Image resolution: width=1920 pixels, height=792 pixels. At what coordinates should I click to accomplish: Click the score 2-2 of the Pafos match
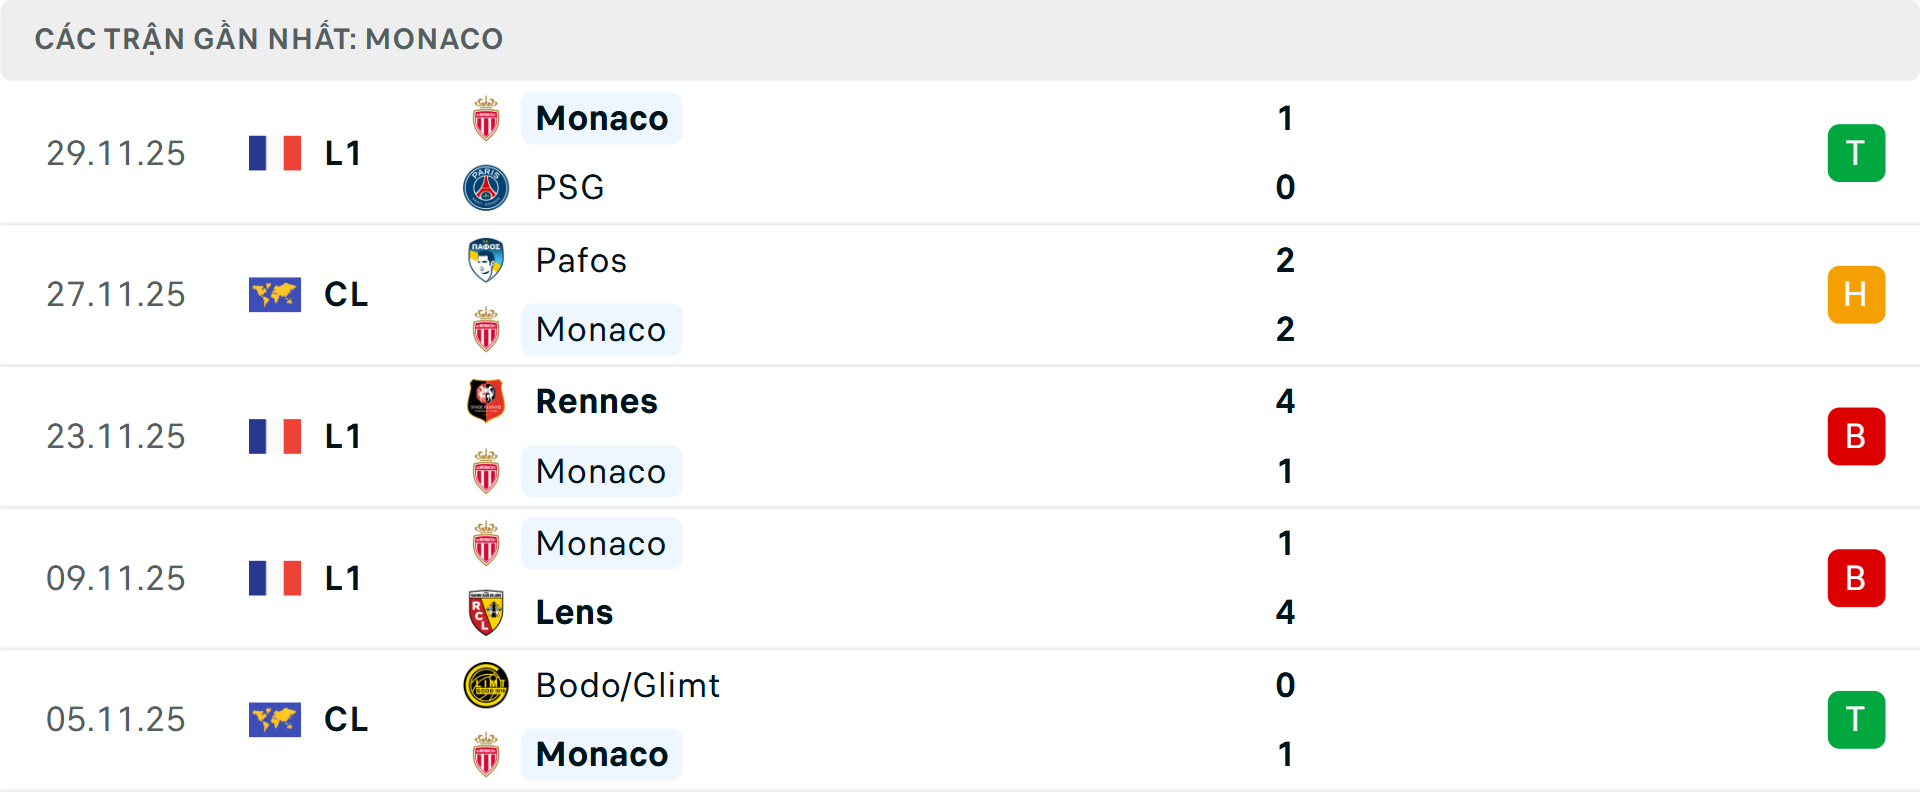[1286, 294]
